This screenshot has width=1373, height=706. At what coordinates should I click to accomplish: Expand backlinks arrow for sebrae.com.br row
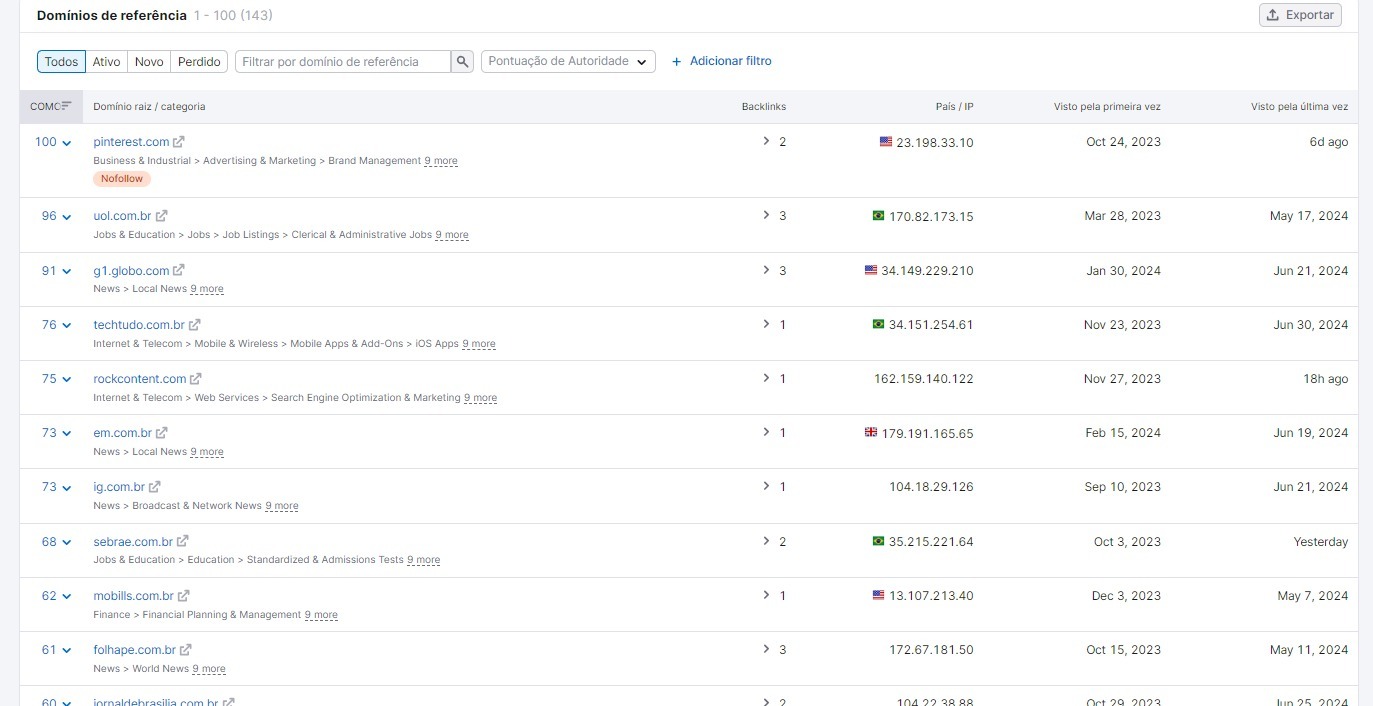click(x=766, y=541)
